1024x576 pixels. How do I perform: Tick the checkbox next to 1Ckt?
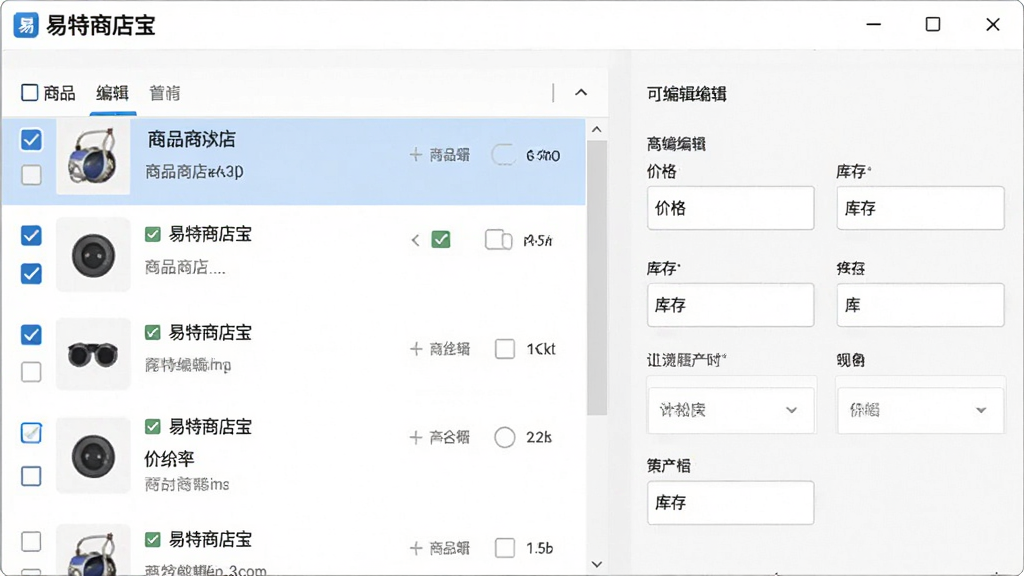click(x=505, y=349)
